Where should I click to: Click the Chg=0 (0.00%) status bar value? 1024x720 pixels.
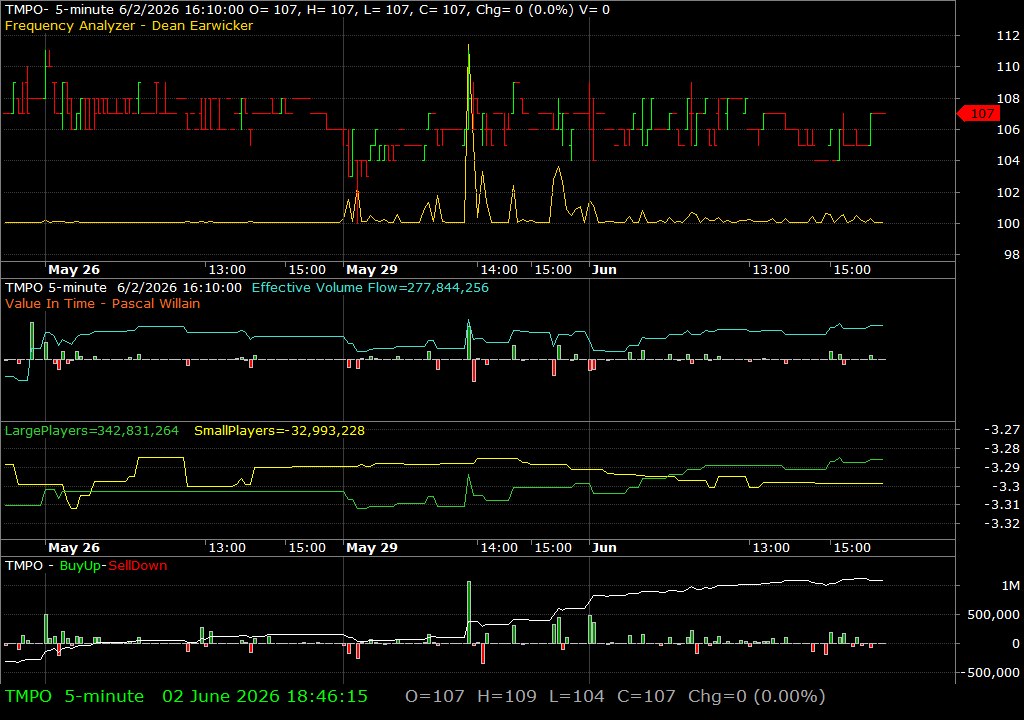click(x=757, y=696)
